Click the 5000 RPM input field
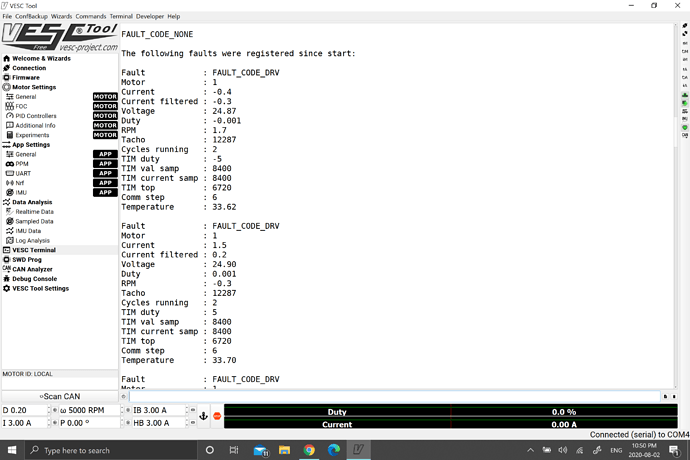Screen dimensions: 690x460 pos(94,410)
